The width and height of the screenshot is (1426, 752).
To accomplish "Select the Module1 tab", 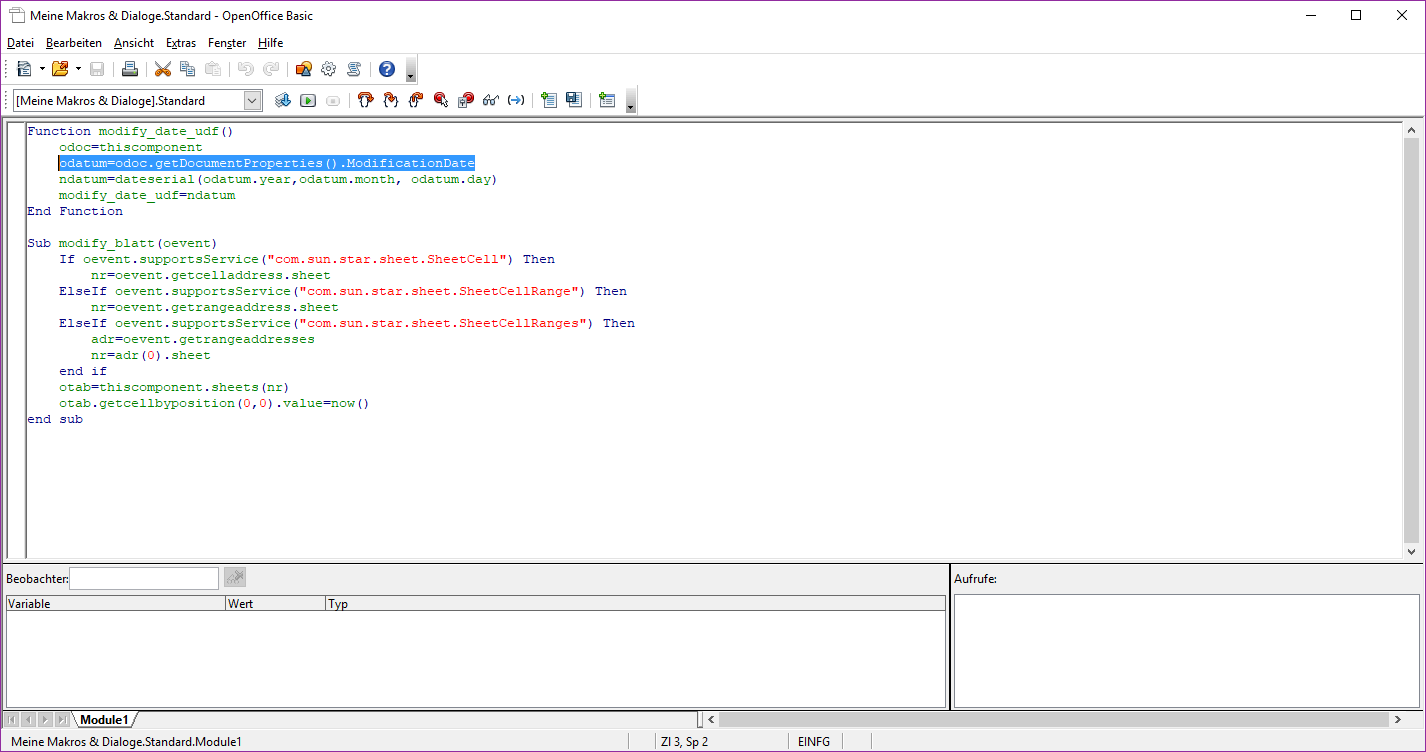I will (104, 720).
